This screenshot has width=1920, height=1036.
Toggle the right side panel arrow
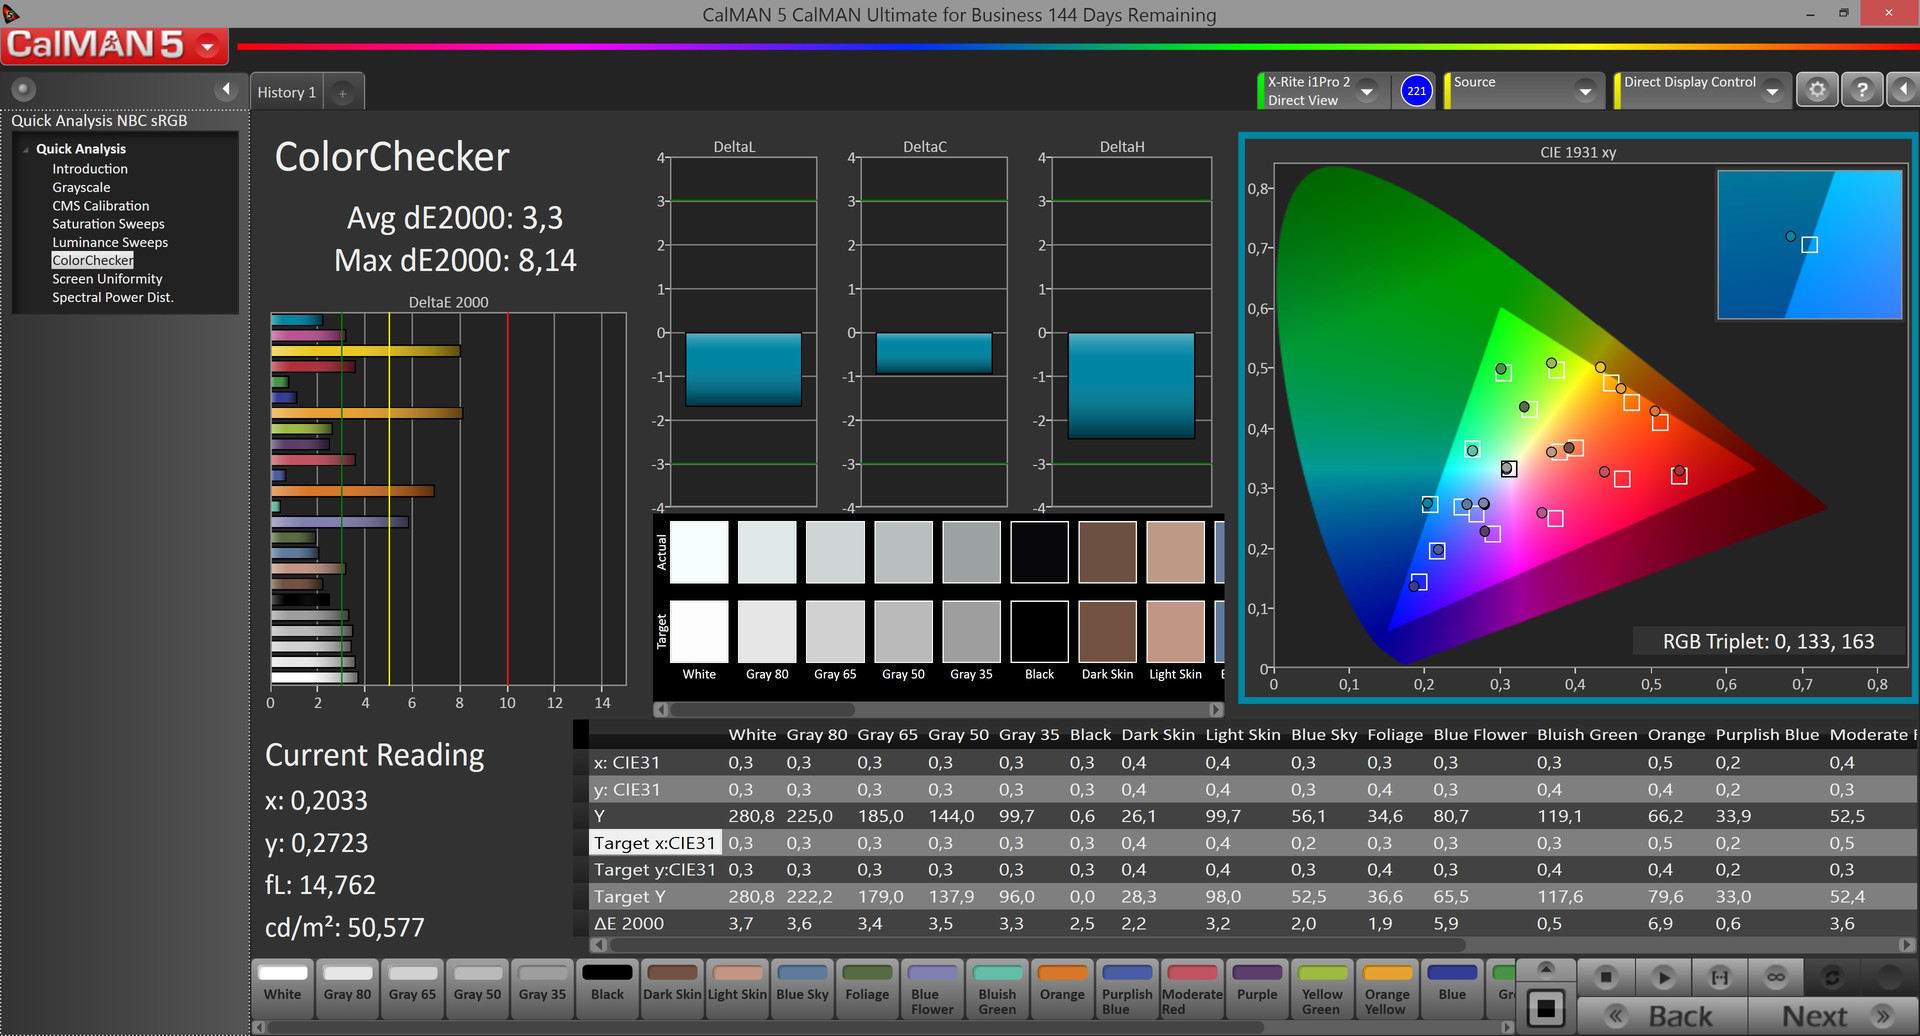1903,90
